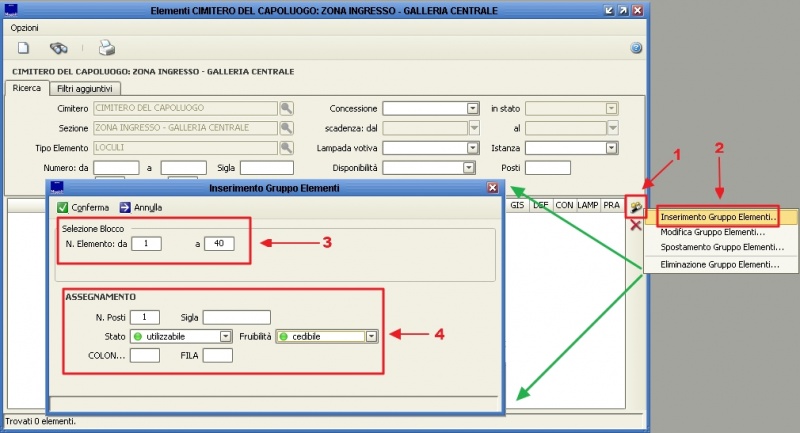This screenshot has width=800, height=433.
Task: Click the group elements tool icon
Action: click(x=635, y=207)
